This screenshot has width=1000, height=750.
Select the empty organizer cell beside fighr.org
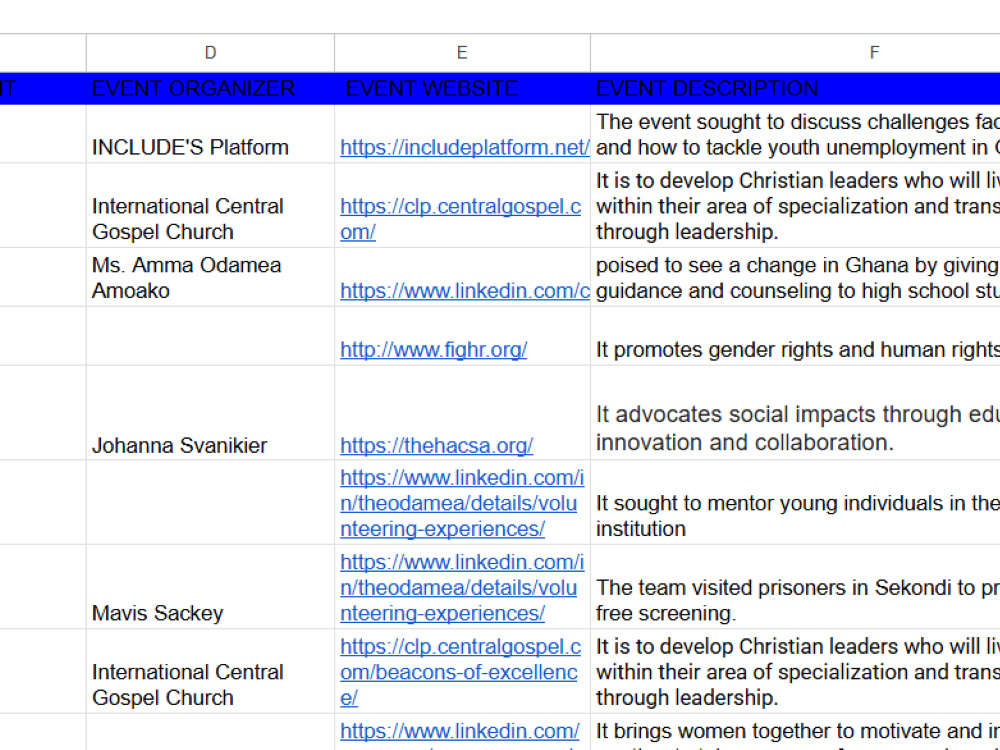(210, 336)
